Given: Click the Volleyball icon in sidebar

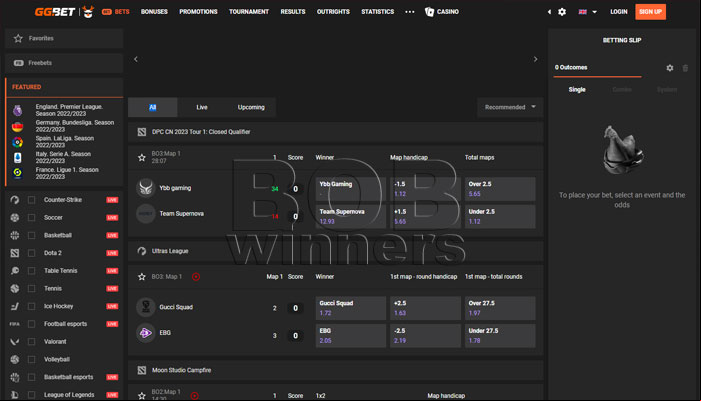Looking at the screenshot, I should tap(15, 359).
